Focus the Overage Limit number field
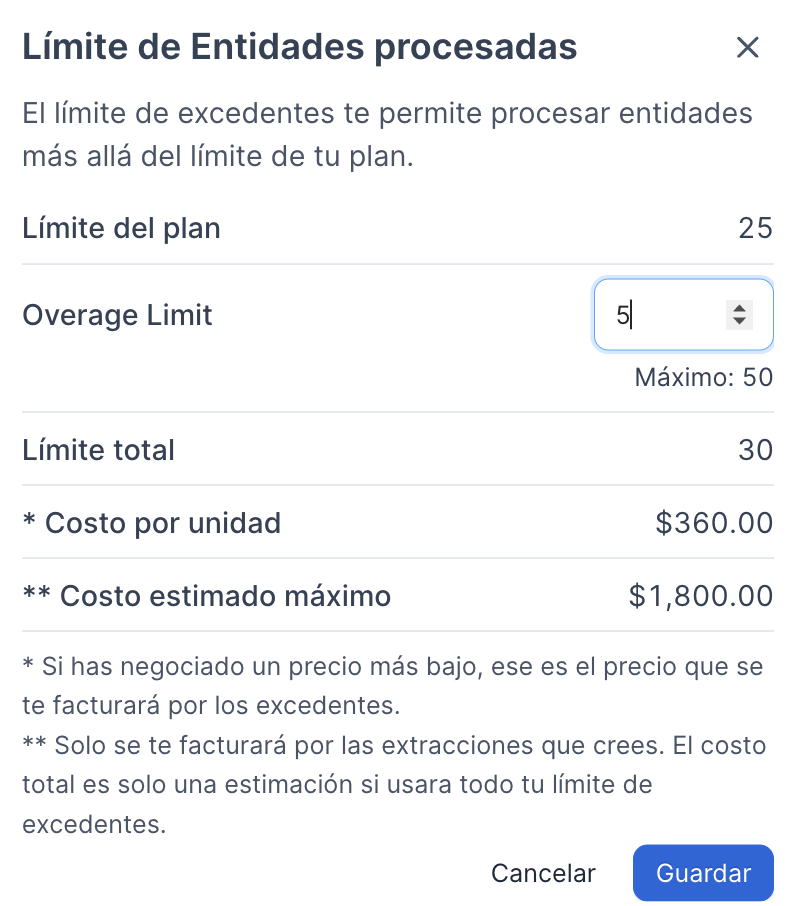 click(x=683, y=315)
